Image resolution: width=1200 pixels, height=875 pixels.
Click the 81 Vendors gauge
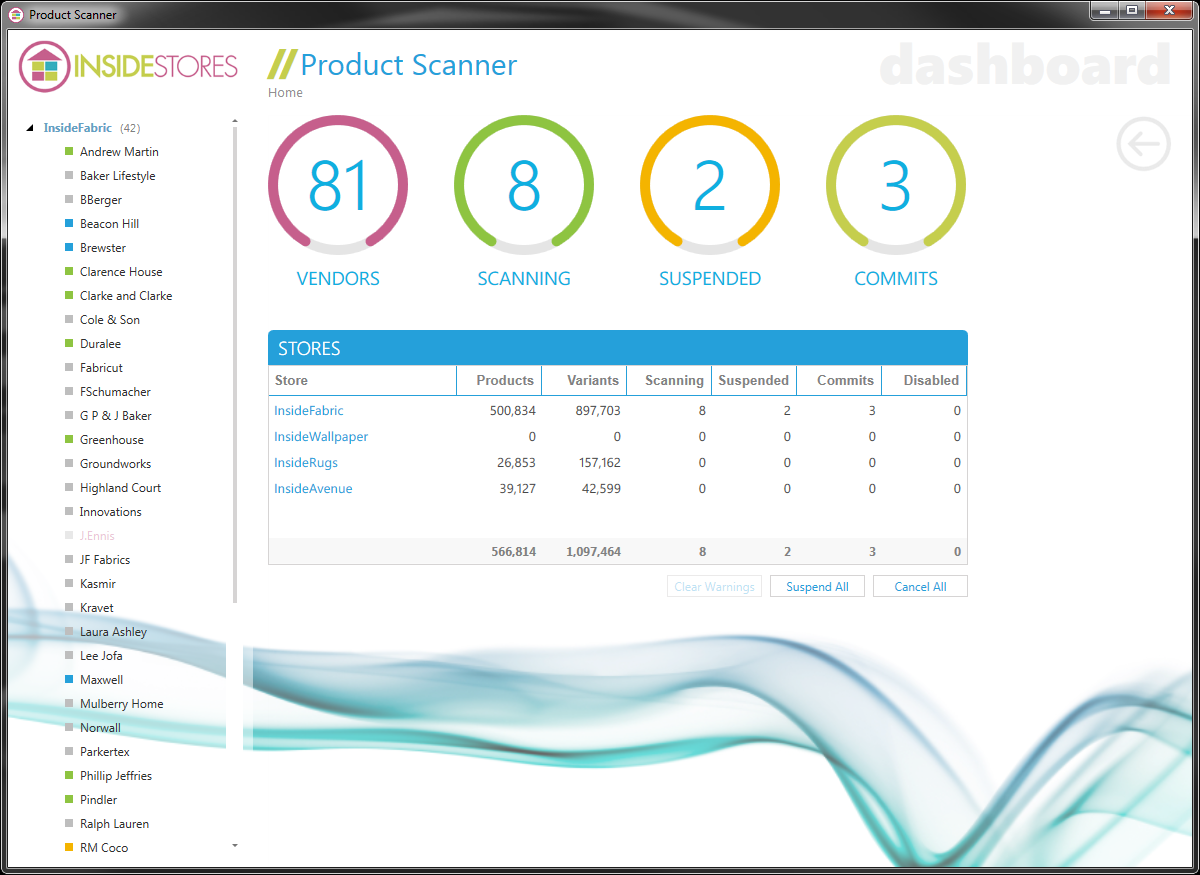tap(338, 186)
